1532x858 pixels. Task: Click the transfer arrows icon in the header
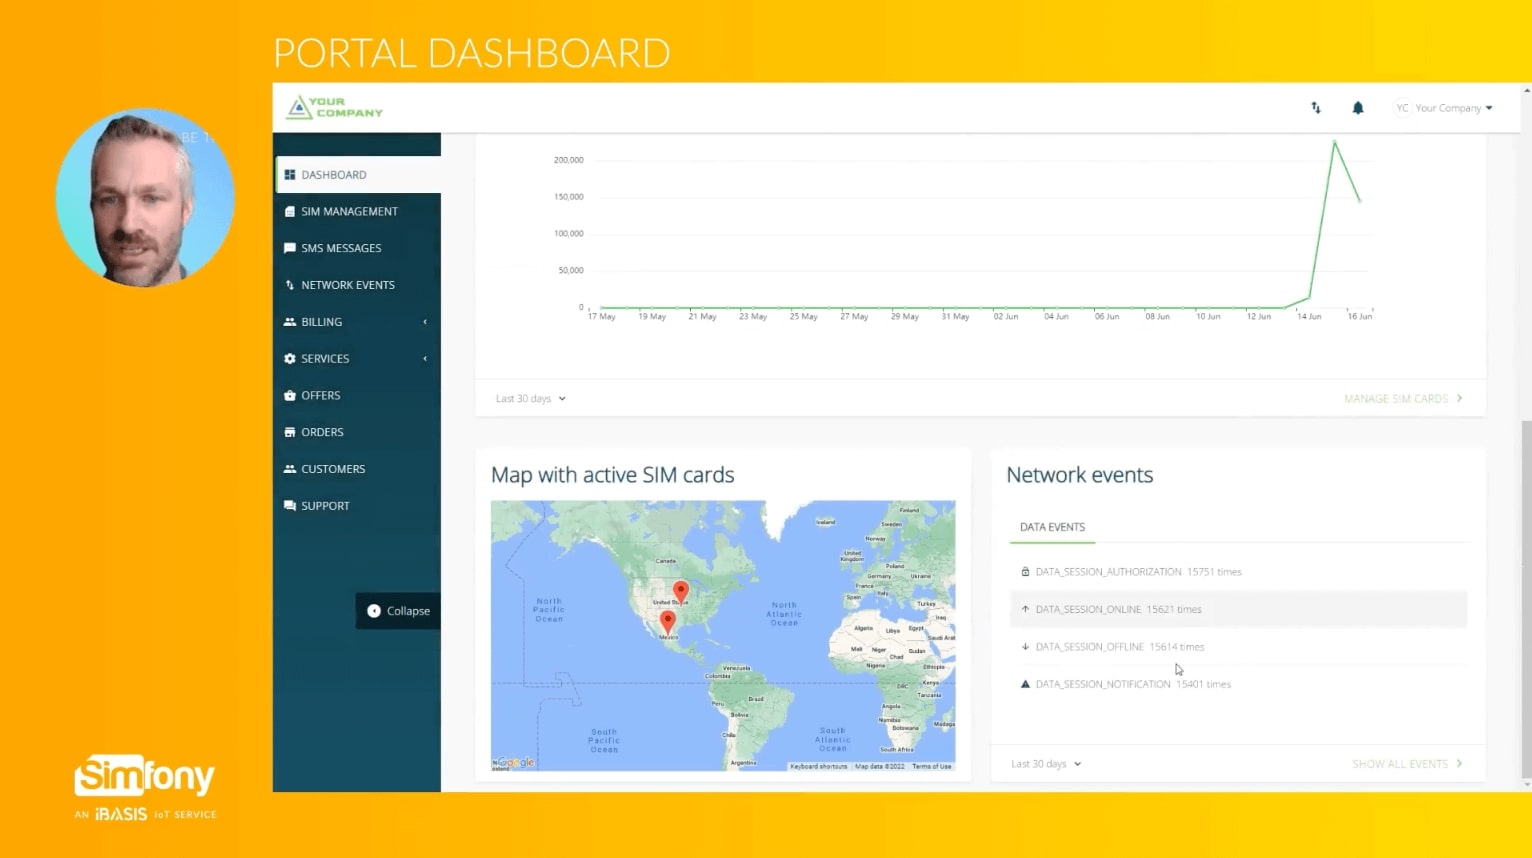(1315, 107)
